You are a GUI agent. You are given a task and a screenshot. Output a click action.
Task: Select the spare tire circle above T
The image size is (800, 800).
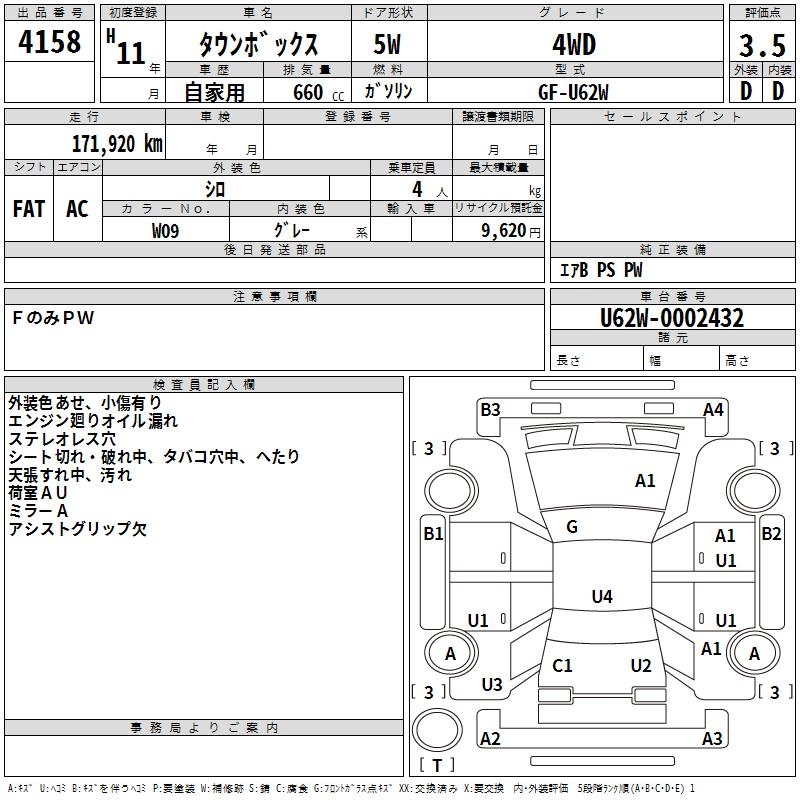click(437, 730)
